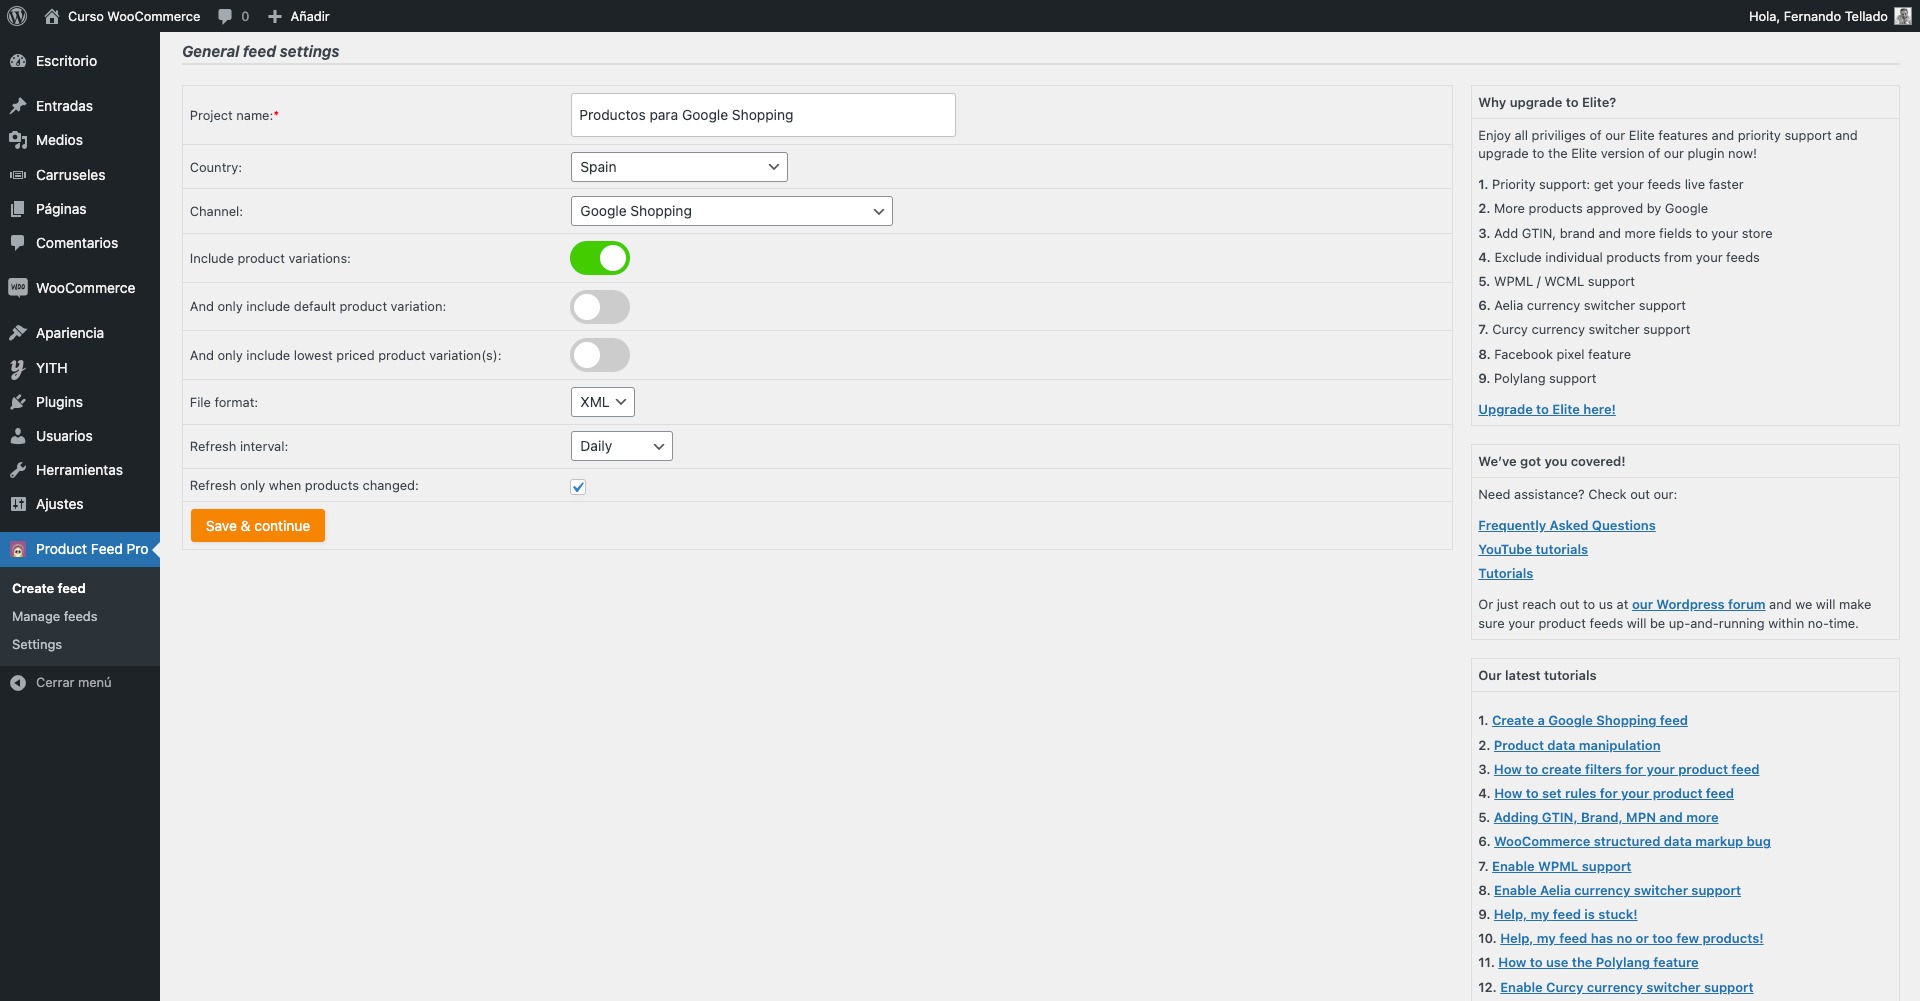
Task: Follow the Upgrade to Elite here link
Action: pyautogui.click(x=1546, y=409)
